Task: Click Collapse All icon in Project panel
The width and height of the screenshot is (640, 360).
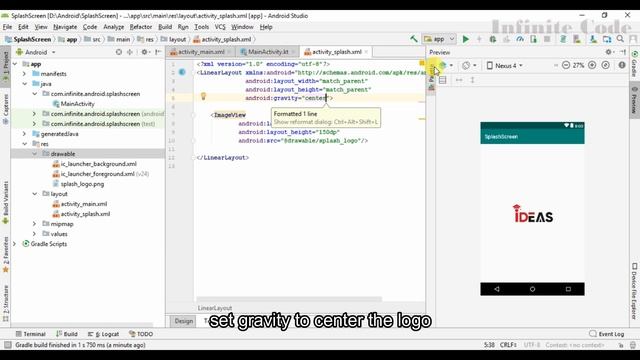Action: pyautogui.click(x=130, y=52)
